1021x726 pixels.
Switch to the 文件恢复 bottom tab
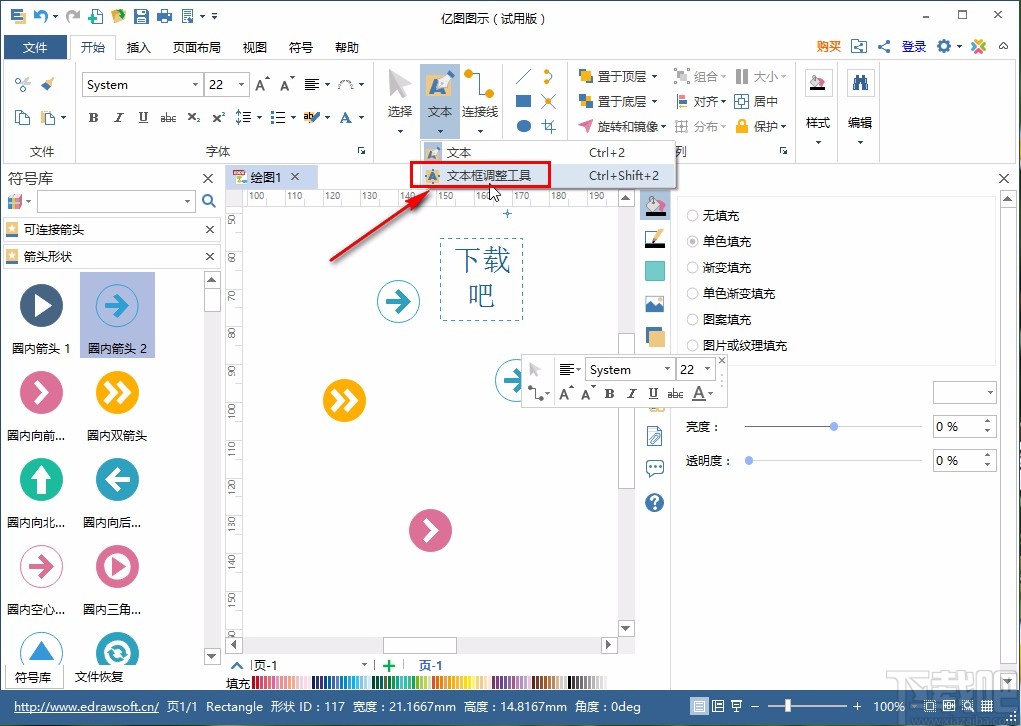coord(99,677)
